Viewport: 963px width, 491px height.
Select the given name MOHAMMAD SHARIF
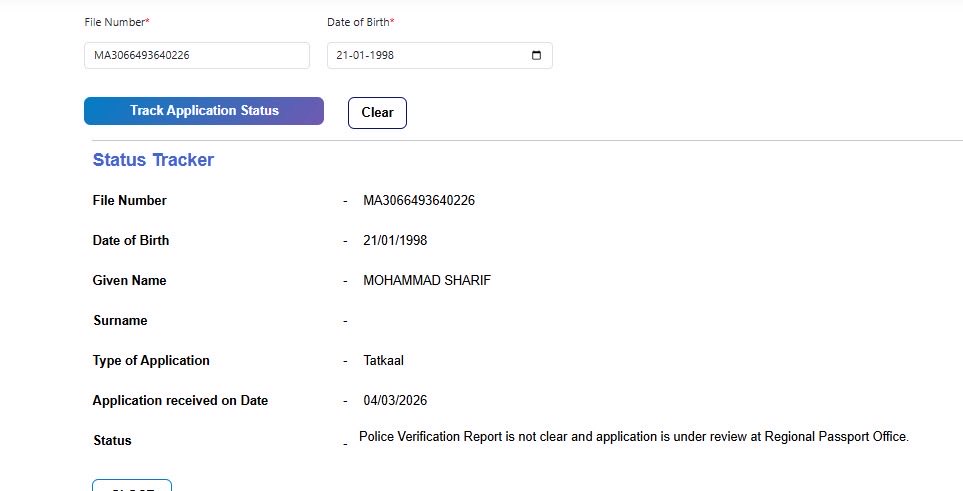click(x=427, y=280)
